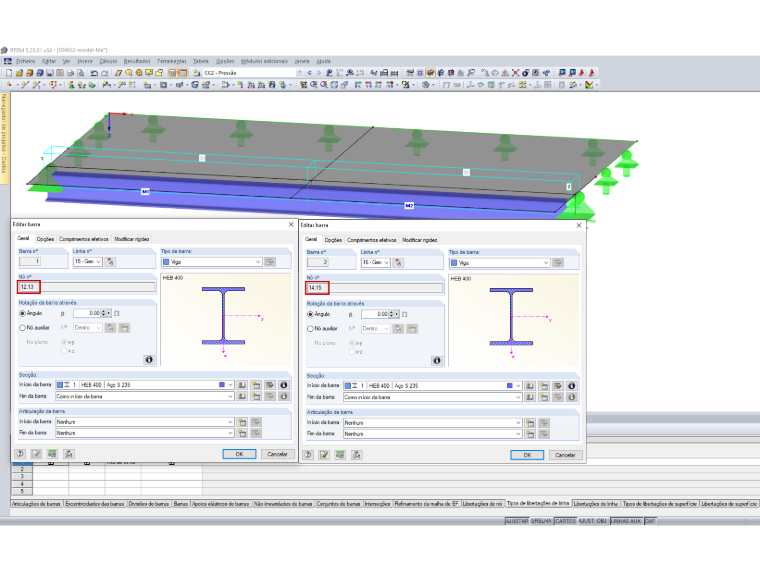Click the Open folder toolbar icon

point(19,73)
